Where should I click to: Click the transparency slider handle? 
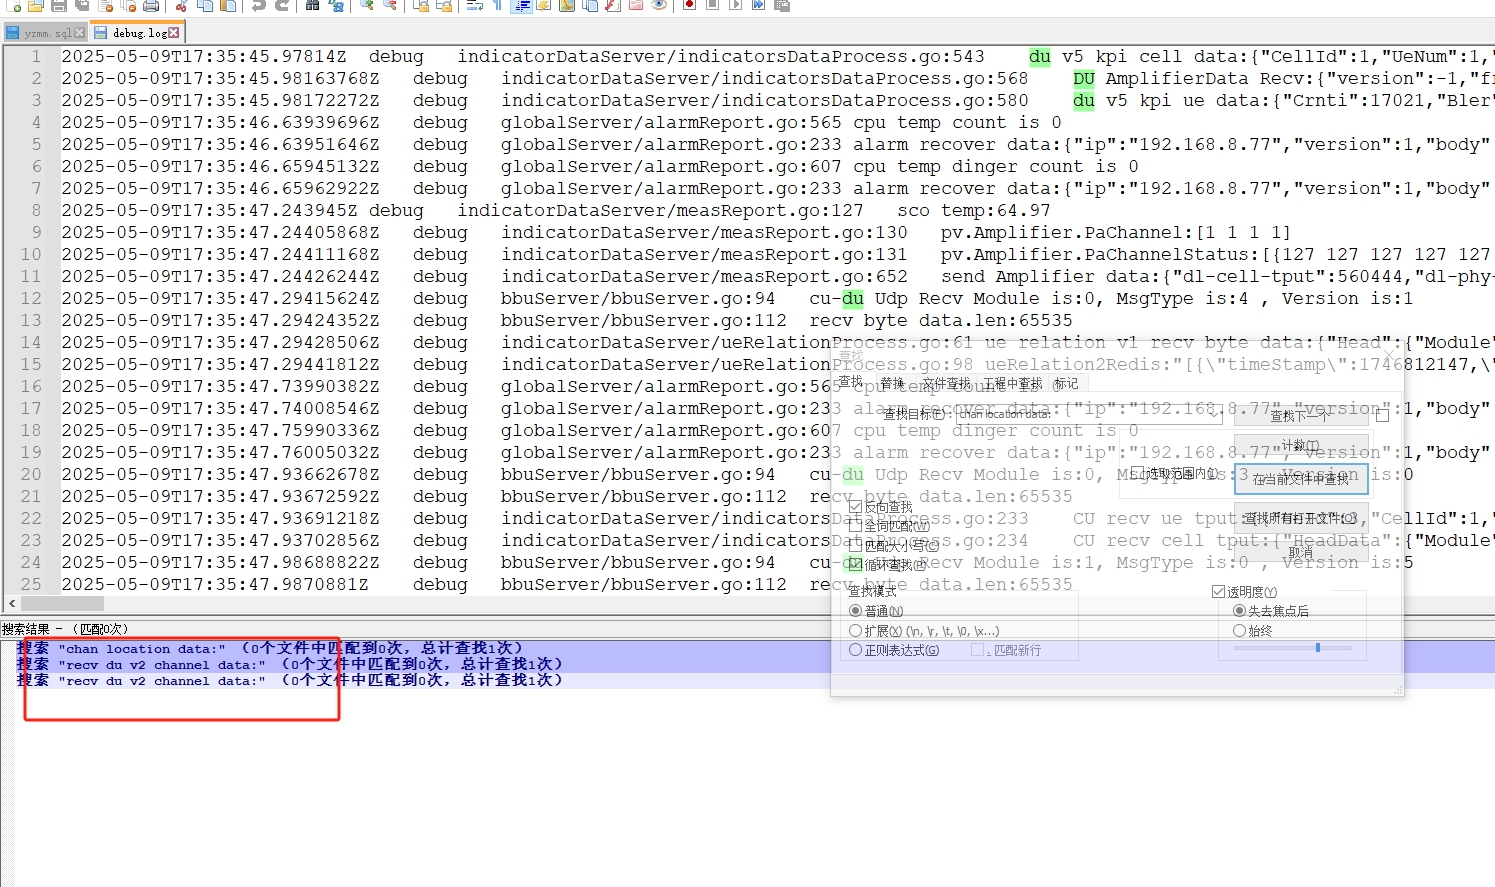1318,648
